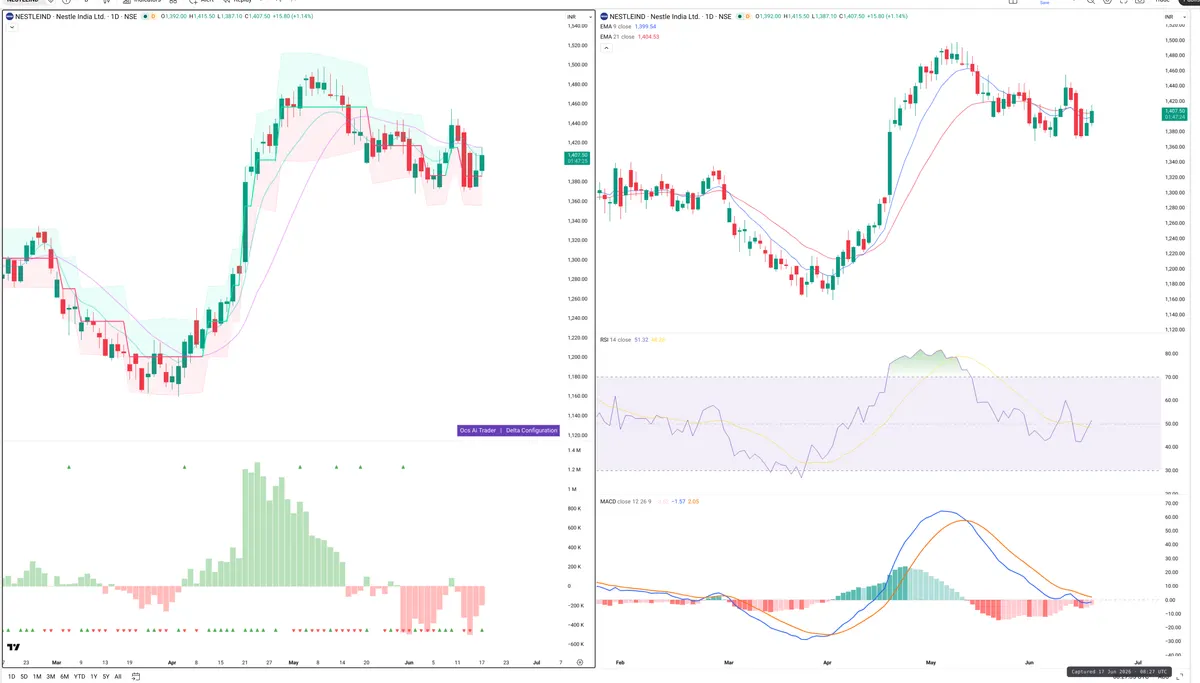Select the 5D time range
This screenshot has height=683, width=1200.
point(24,677)
